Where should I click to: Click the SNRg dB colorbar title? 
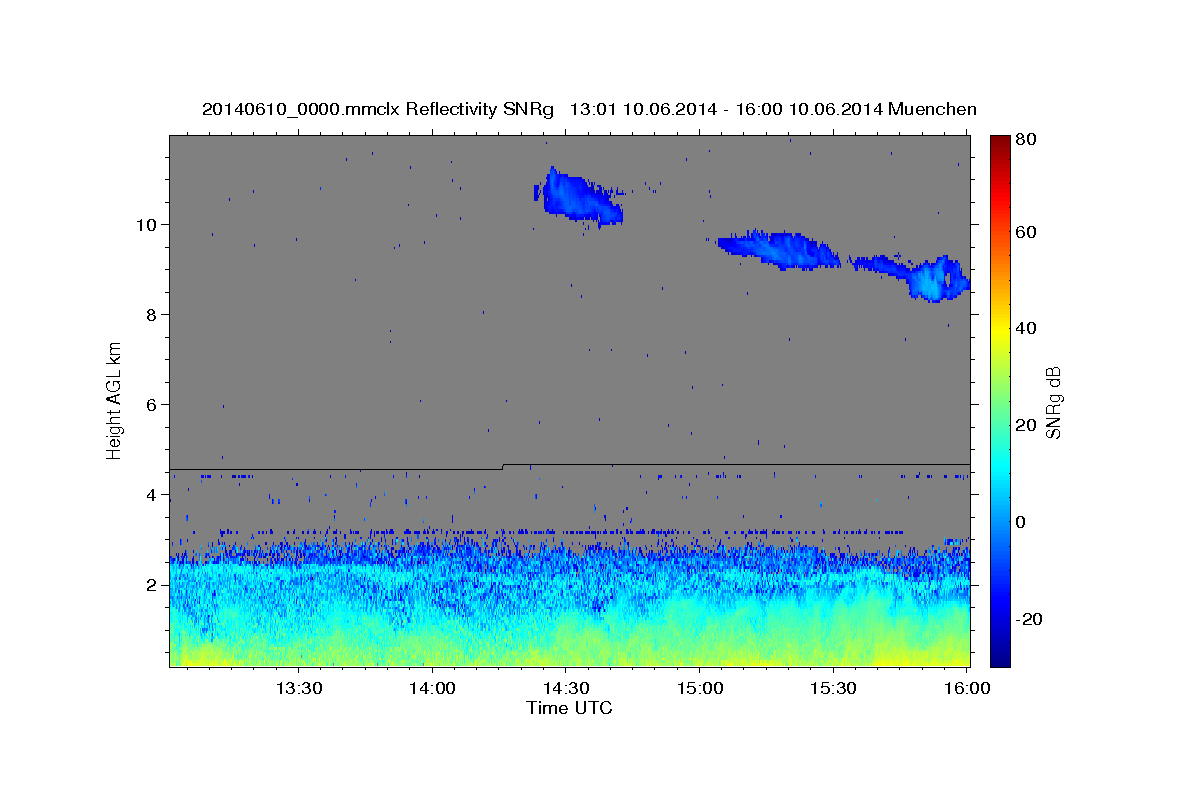click(1054, 400)
